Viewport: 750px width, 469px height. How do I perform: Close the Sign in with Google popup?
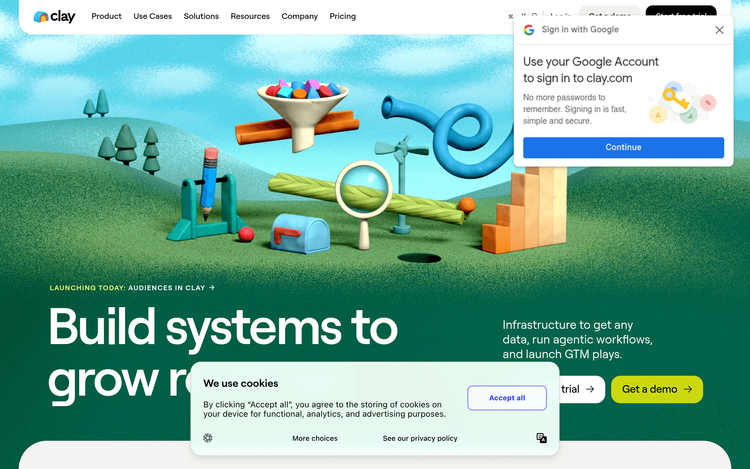719,30
